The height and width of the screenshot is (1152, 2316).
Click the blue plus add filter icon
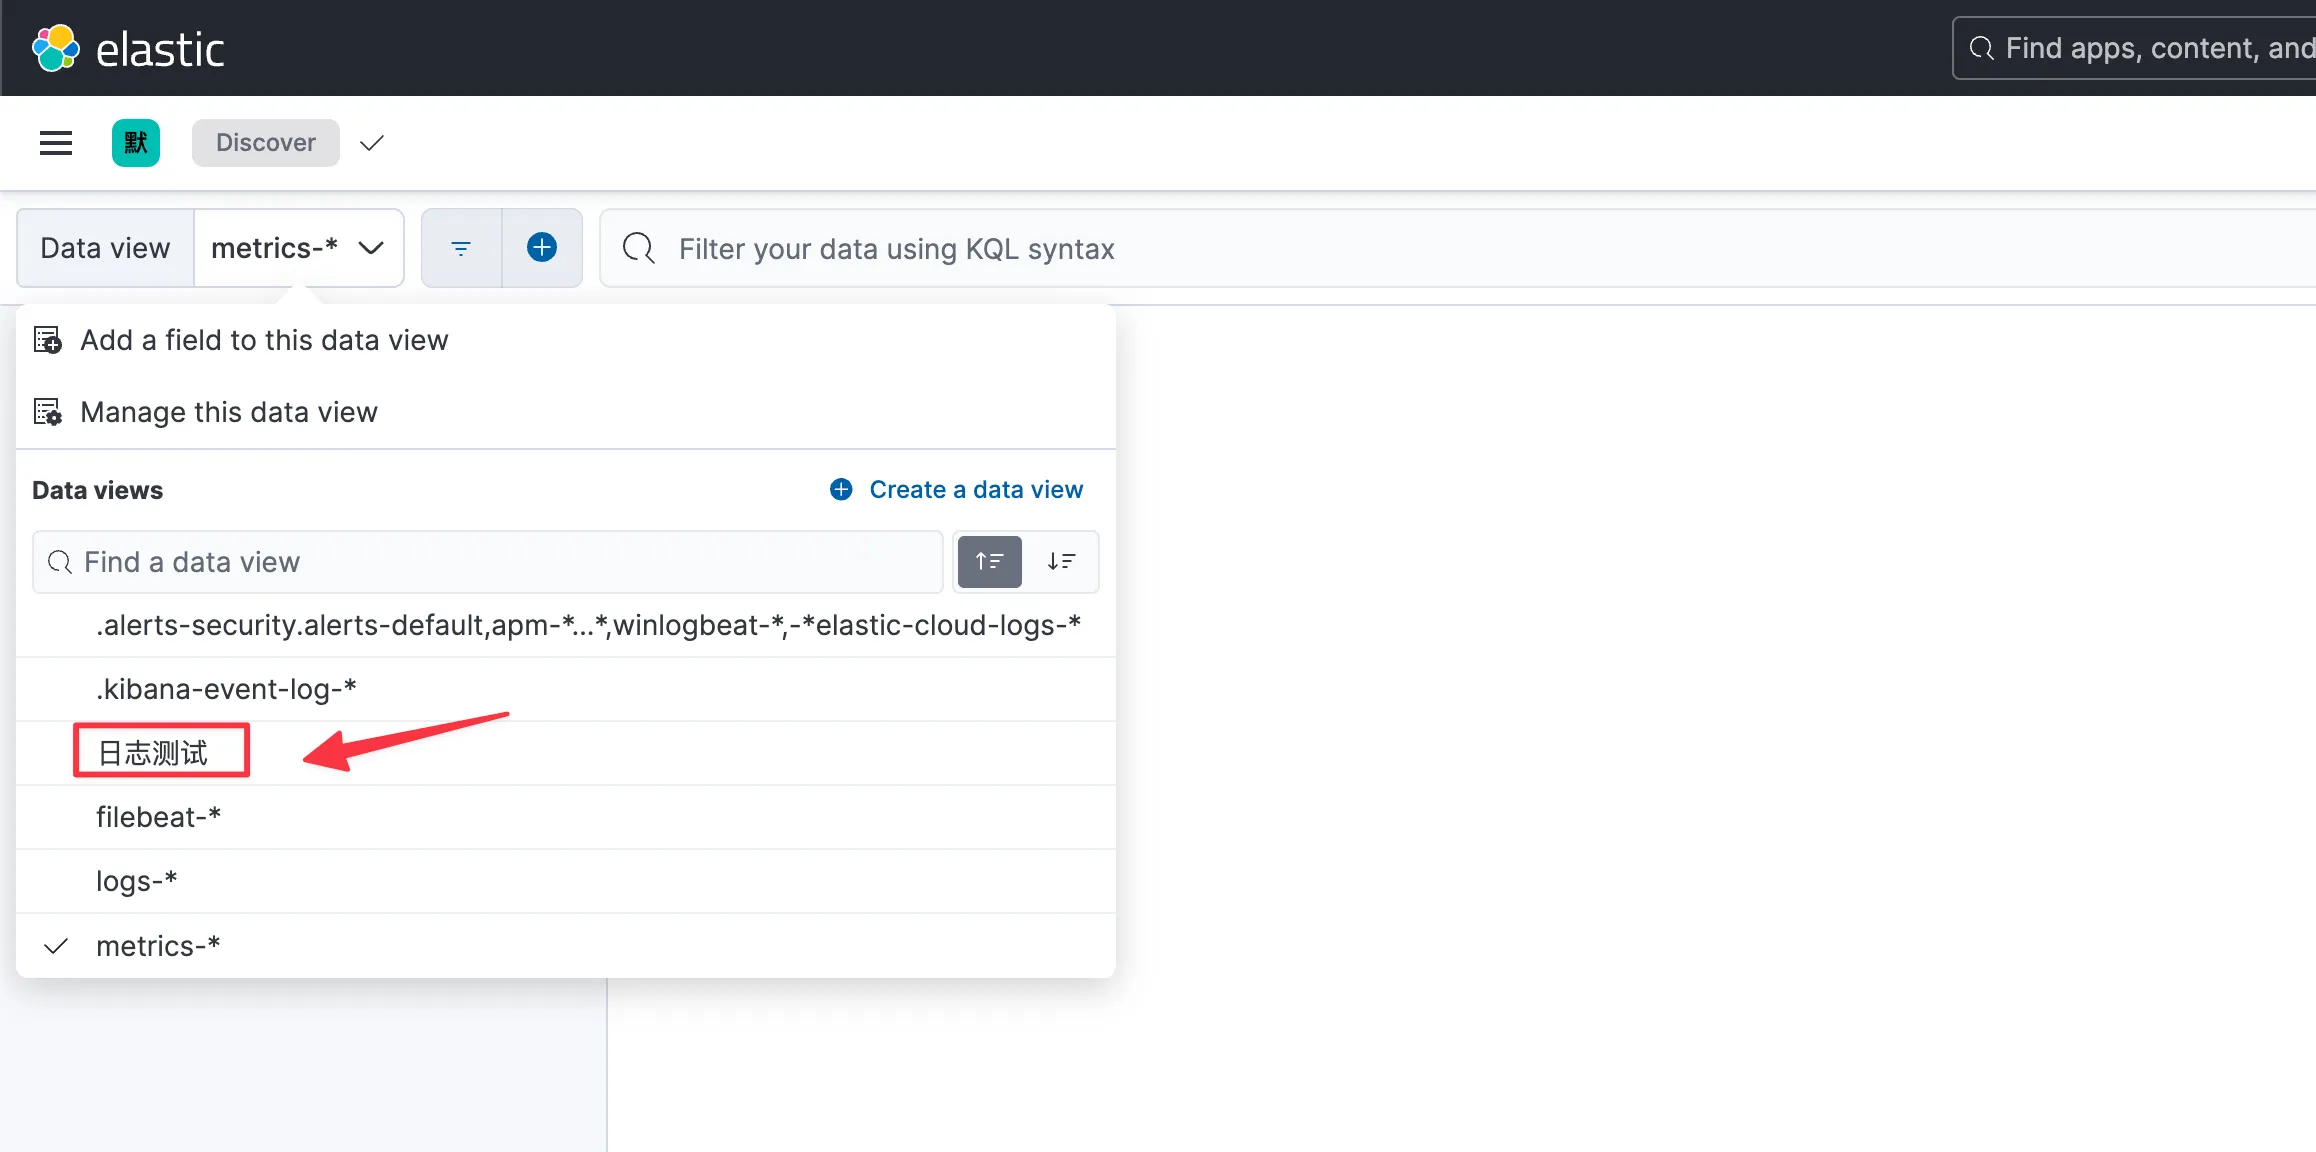point(542,248)
